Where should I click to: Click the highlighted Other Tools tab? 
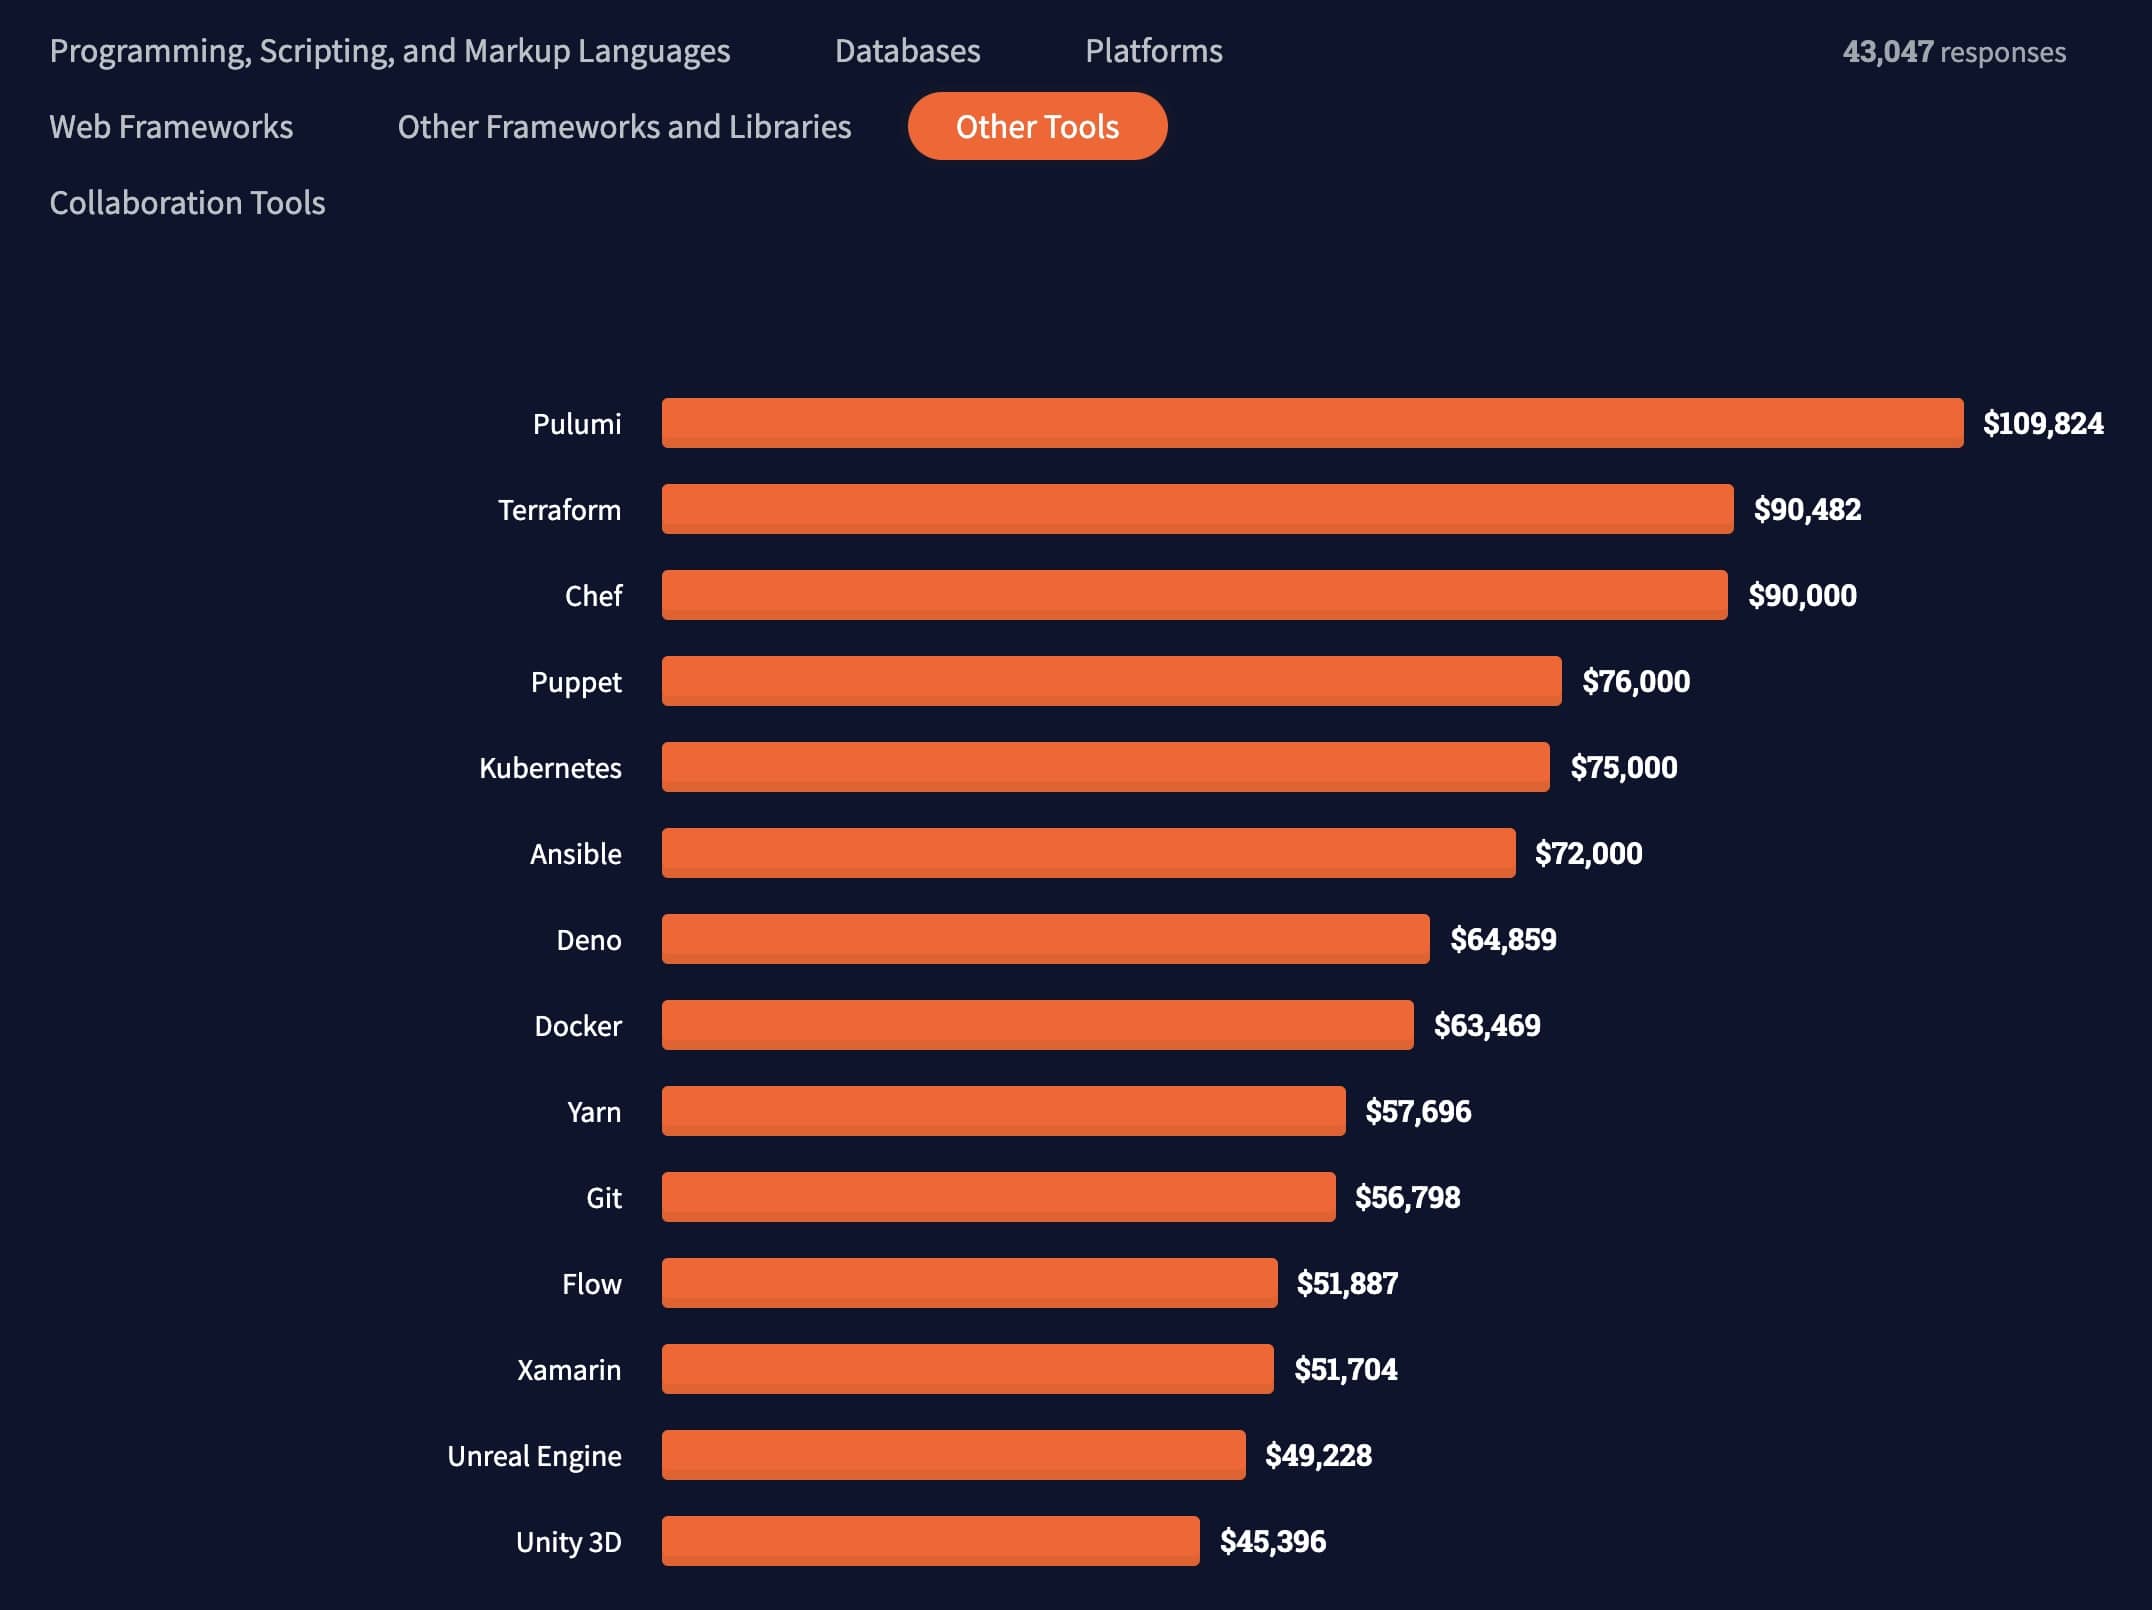[x=1037, y=127]
